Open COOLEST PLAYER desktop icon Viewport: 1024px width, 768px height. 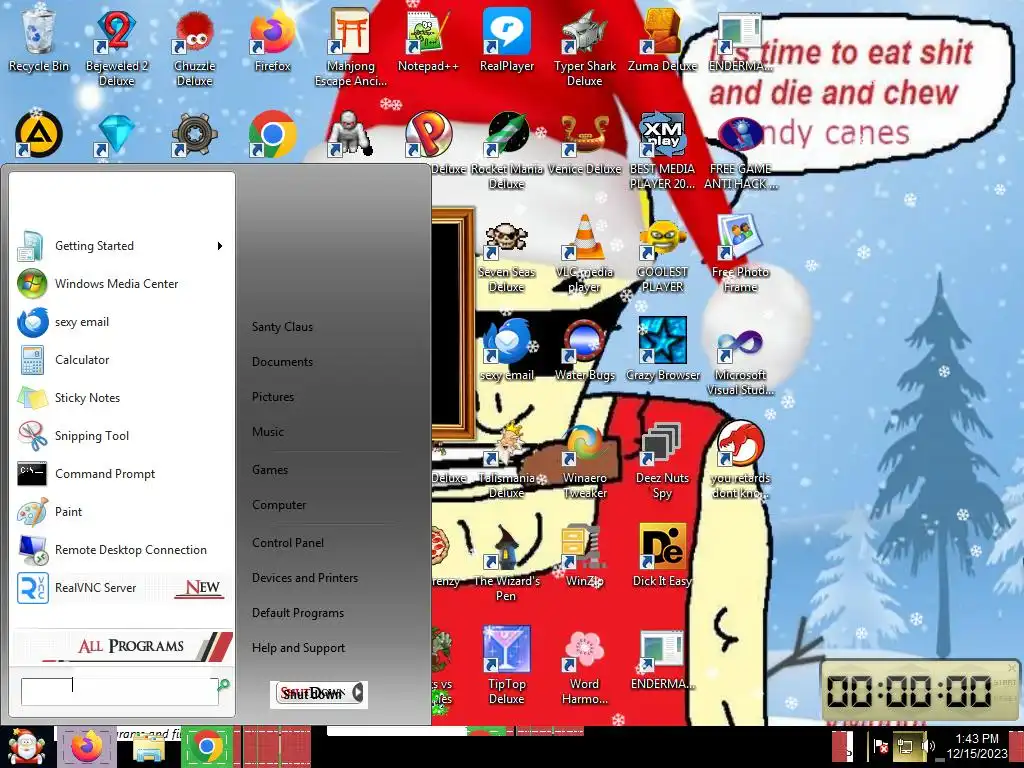click(x=662, y=255)
